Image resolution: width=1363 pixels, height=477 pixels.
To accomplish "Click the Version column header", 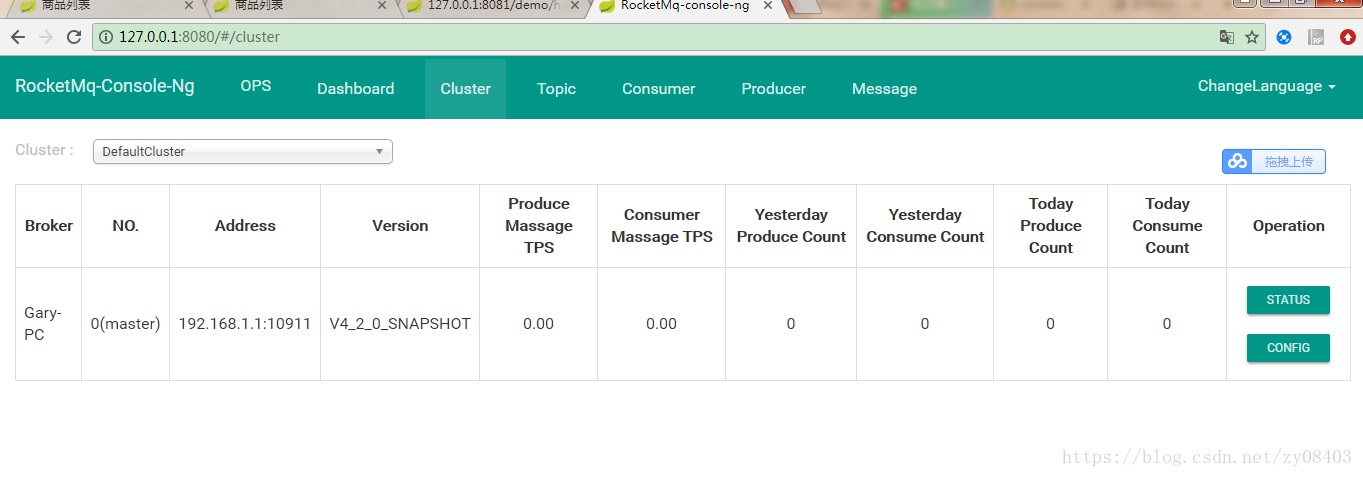I will click(400, 226).
